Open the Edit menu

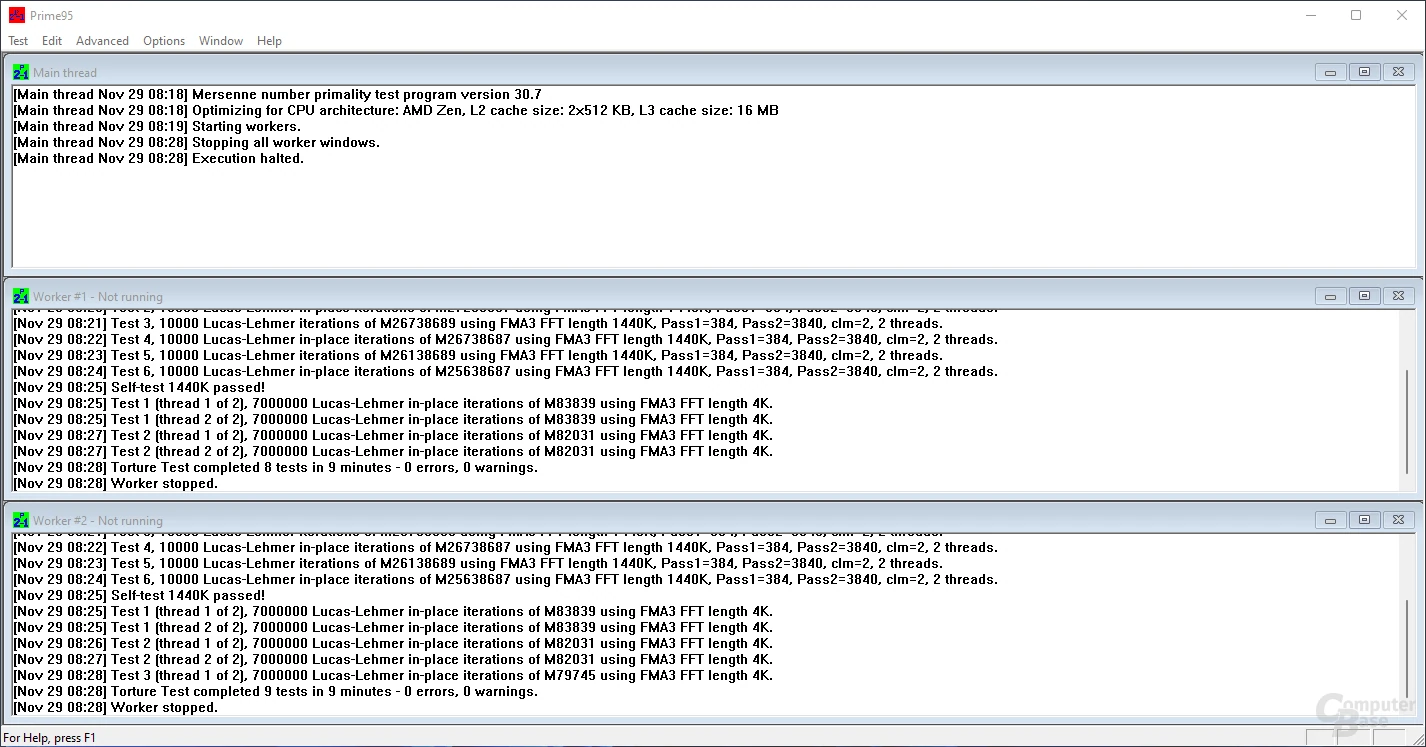coord(52,41)
